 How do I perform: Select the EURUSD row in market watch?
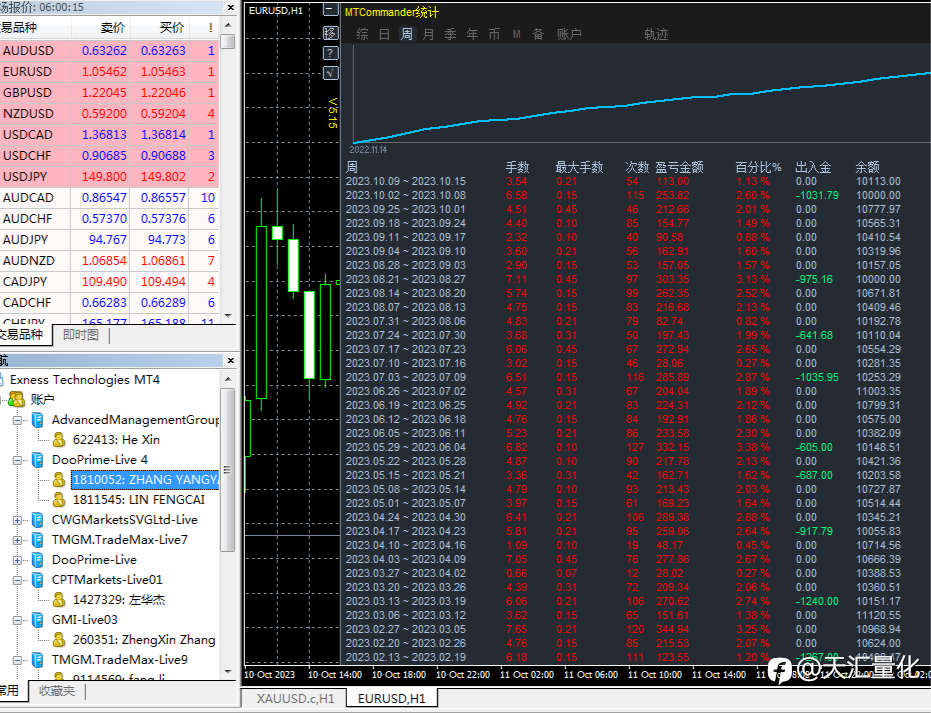[x=109, y=72]
